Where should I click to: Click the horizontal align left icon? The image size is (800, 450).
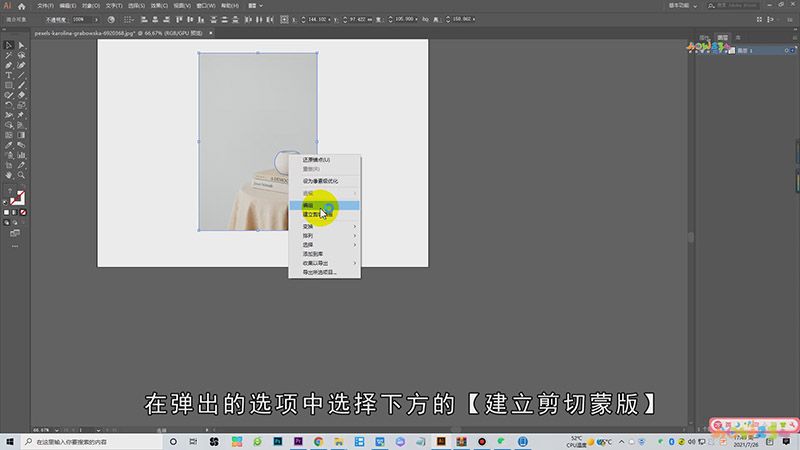click(x=144, y=19)
